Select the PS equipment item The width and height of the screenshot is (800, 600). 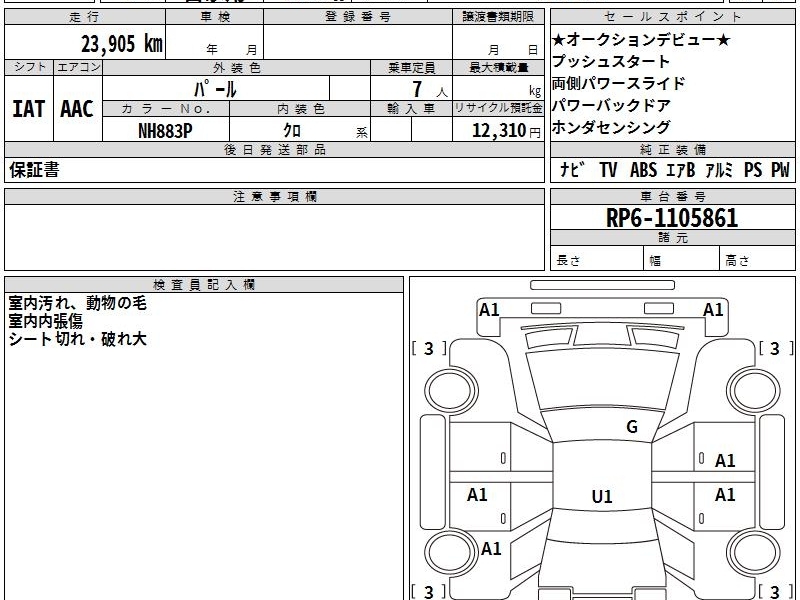[x=753, y=170]
